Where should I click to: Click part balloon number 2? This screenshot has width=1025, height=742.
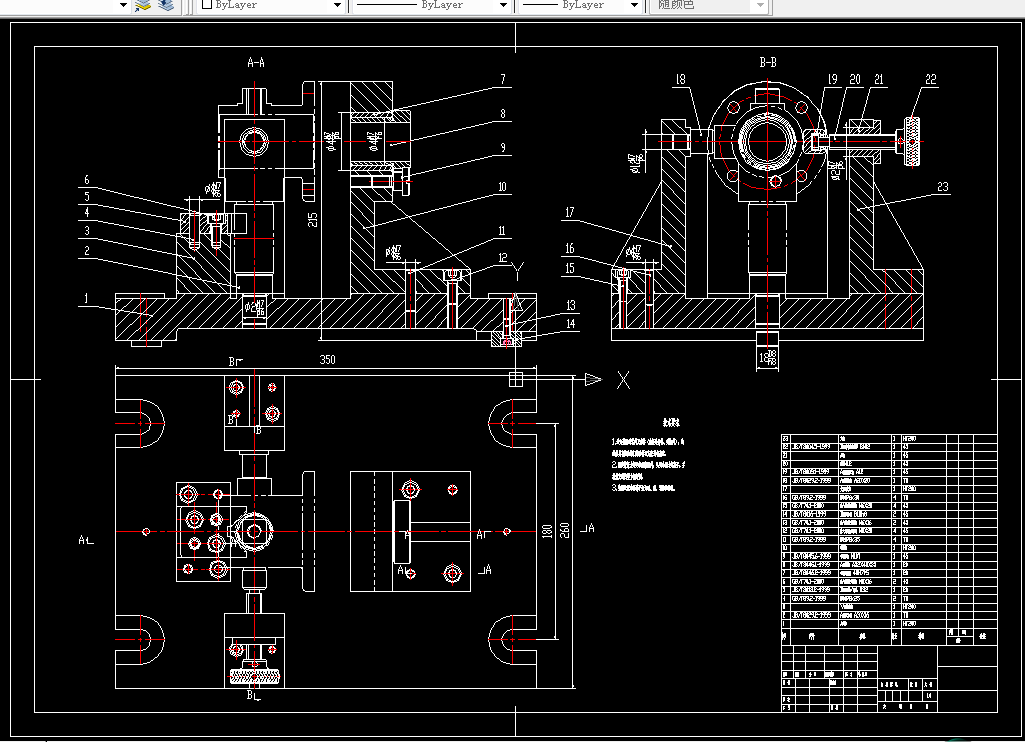tap(86, 250)
